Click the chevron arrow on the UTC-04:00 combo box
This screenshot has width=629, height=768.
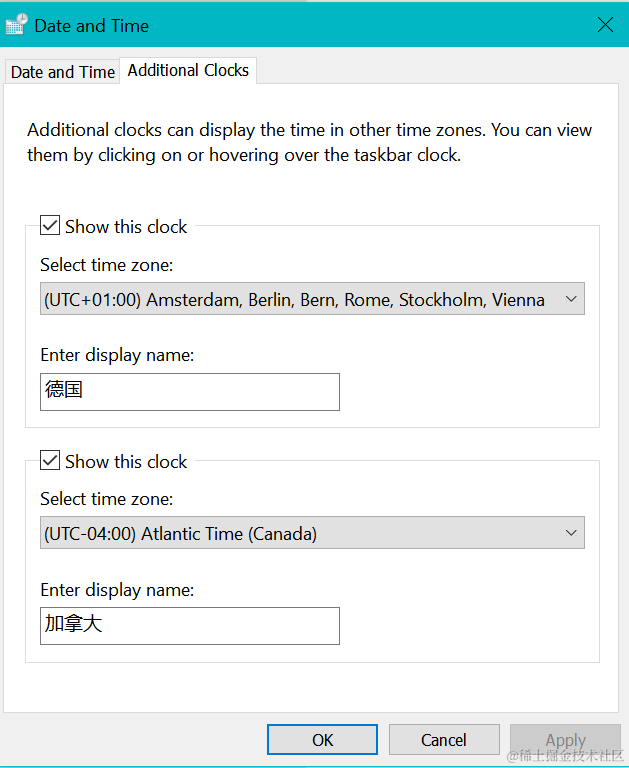click(572, 533)
